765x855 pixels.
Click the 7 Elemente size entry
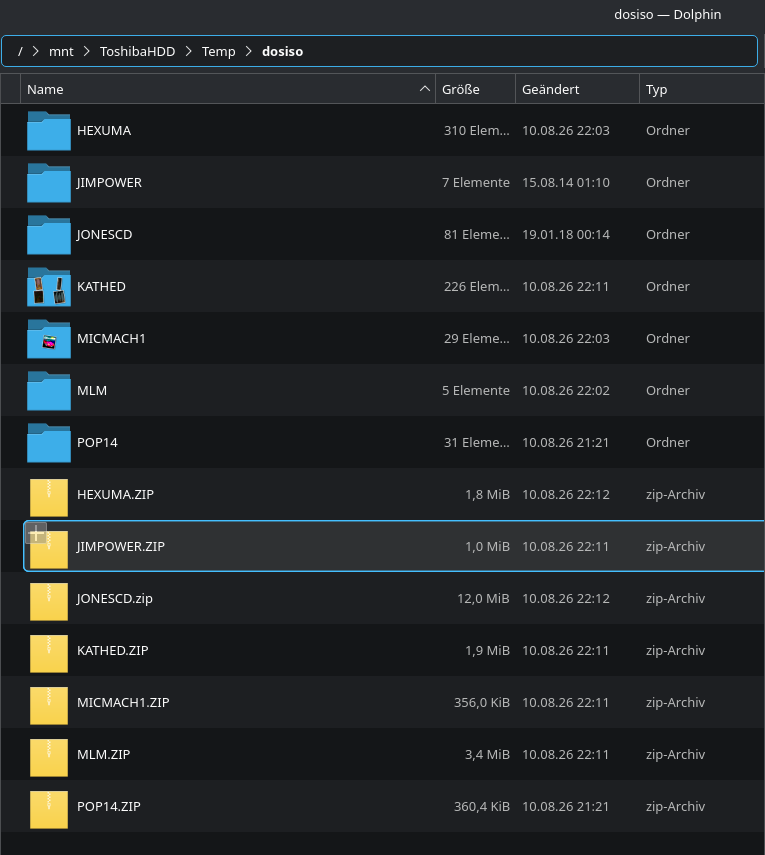476,183
